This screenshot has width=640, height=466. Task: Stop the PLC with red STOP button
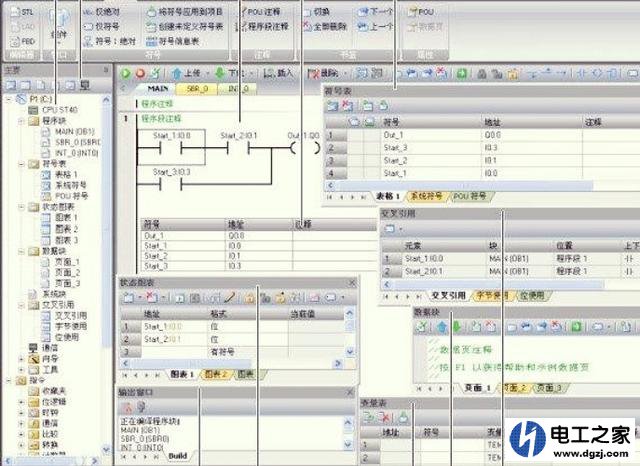coord(140,73)
